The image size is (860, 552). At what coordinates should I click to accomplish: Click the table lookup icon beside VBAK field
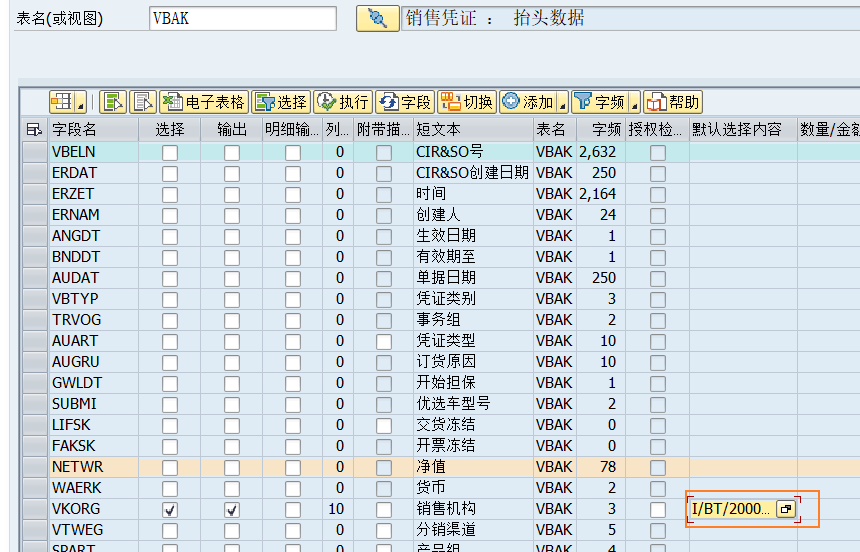pyautogui.click(x=377, y=18)
